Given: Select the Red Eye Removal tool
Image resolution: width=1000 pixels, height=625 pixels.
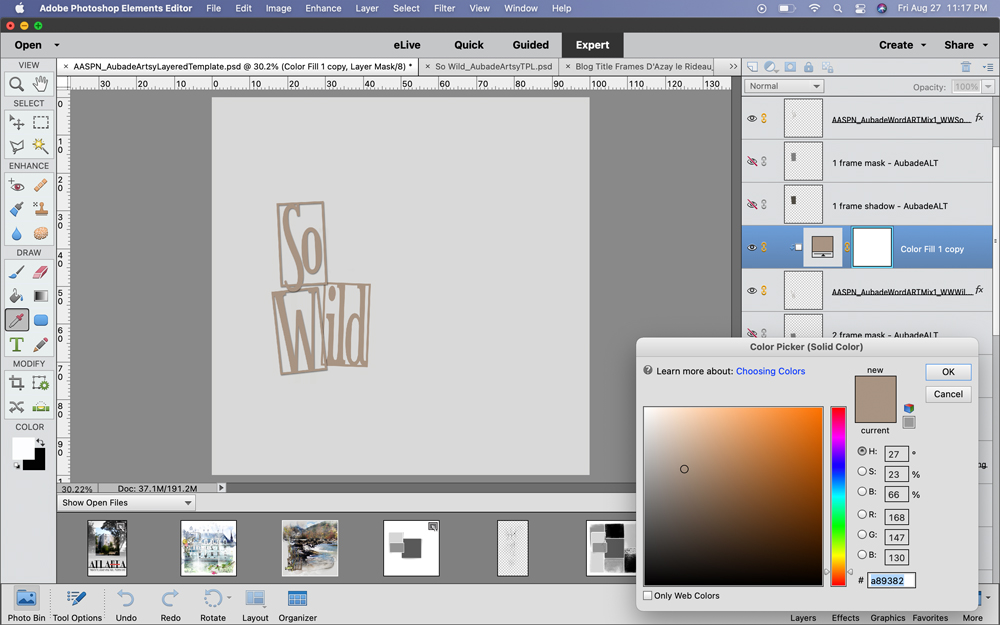Looking at the screenshot, I should click(17, 186).
